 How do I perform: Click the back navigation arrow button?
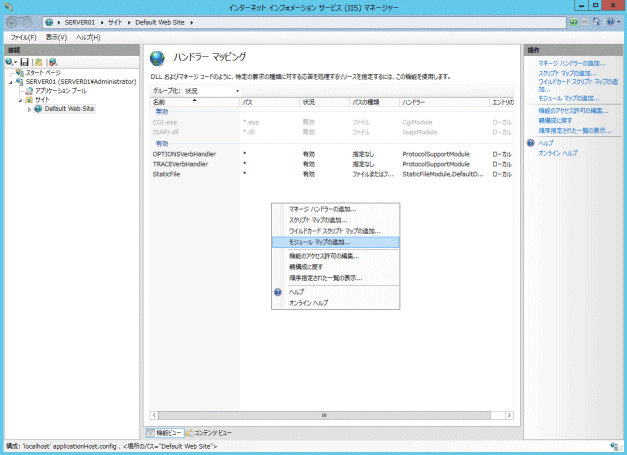point(12,23)
